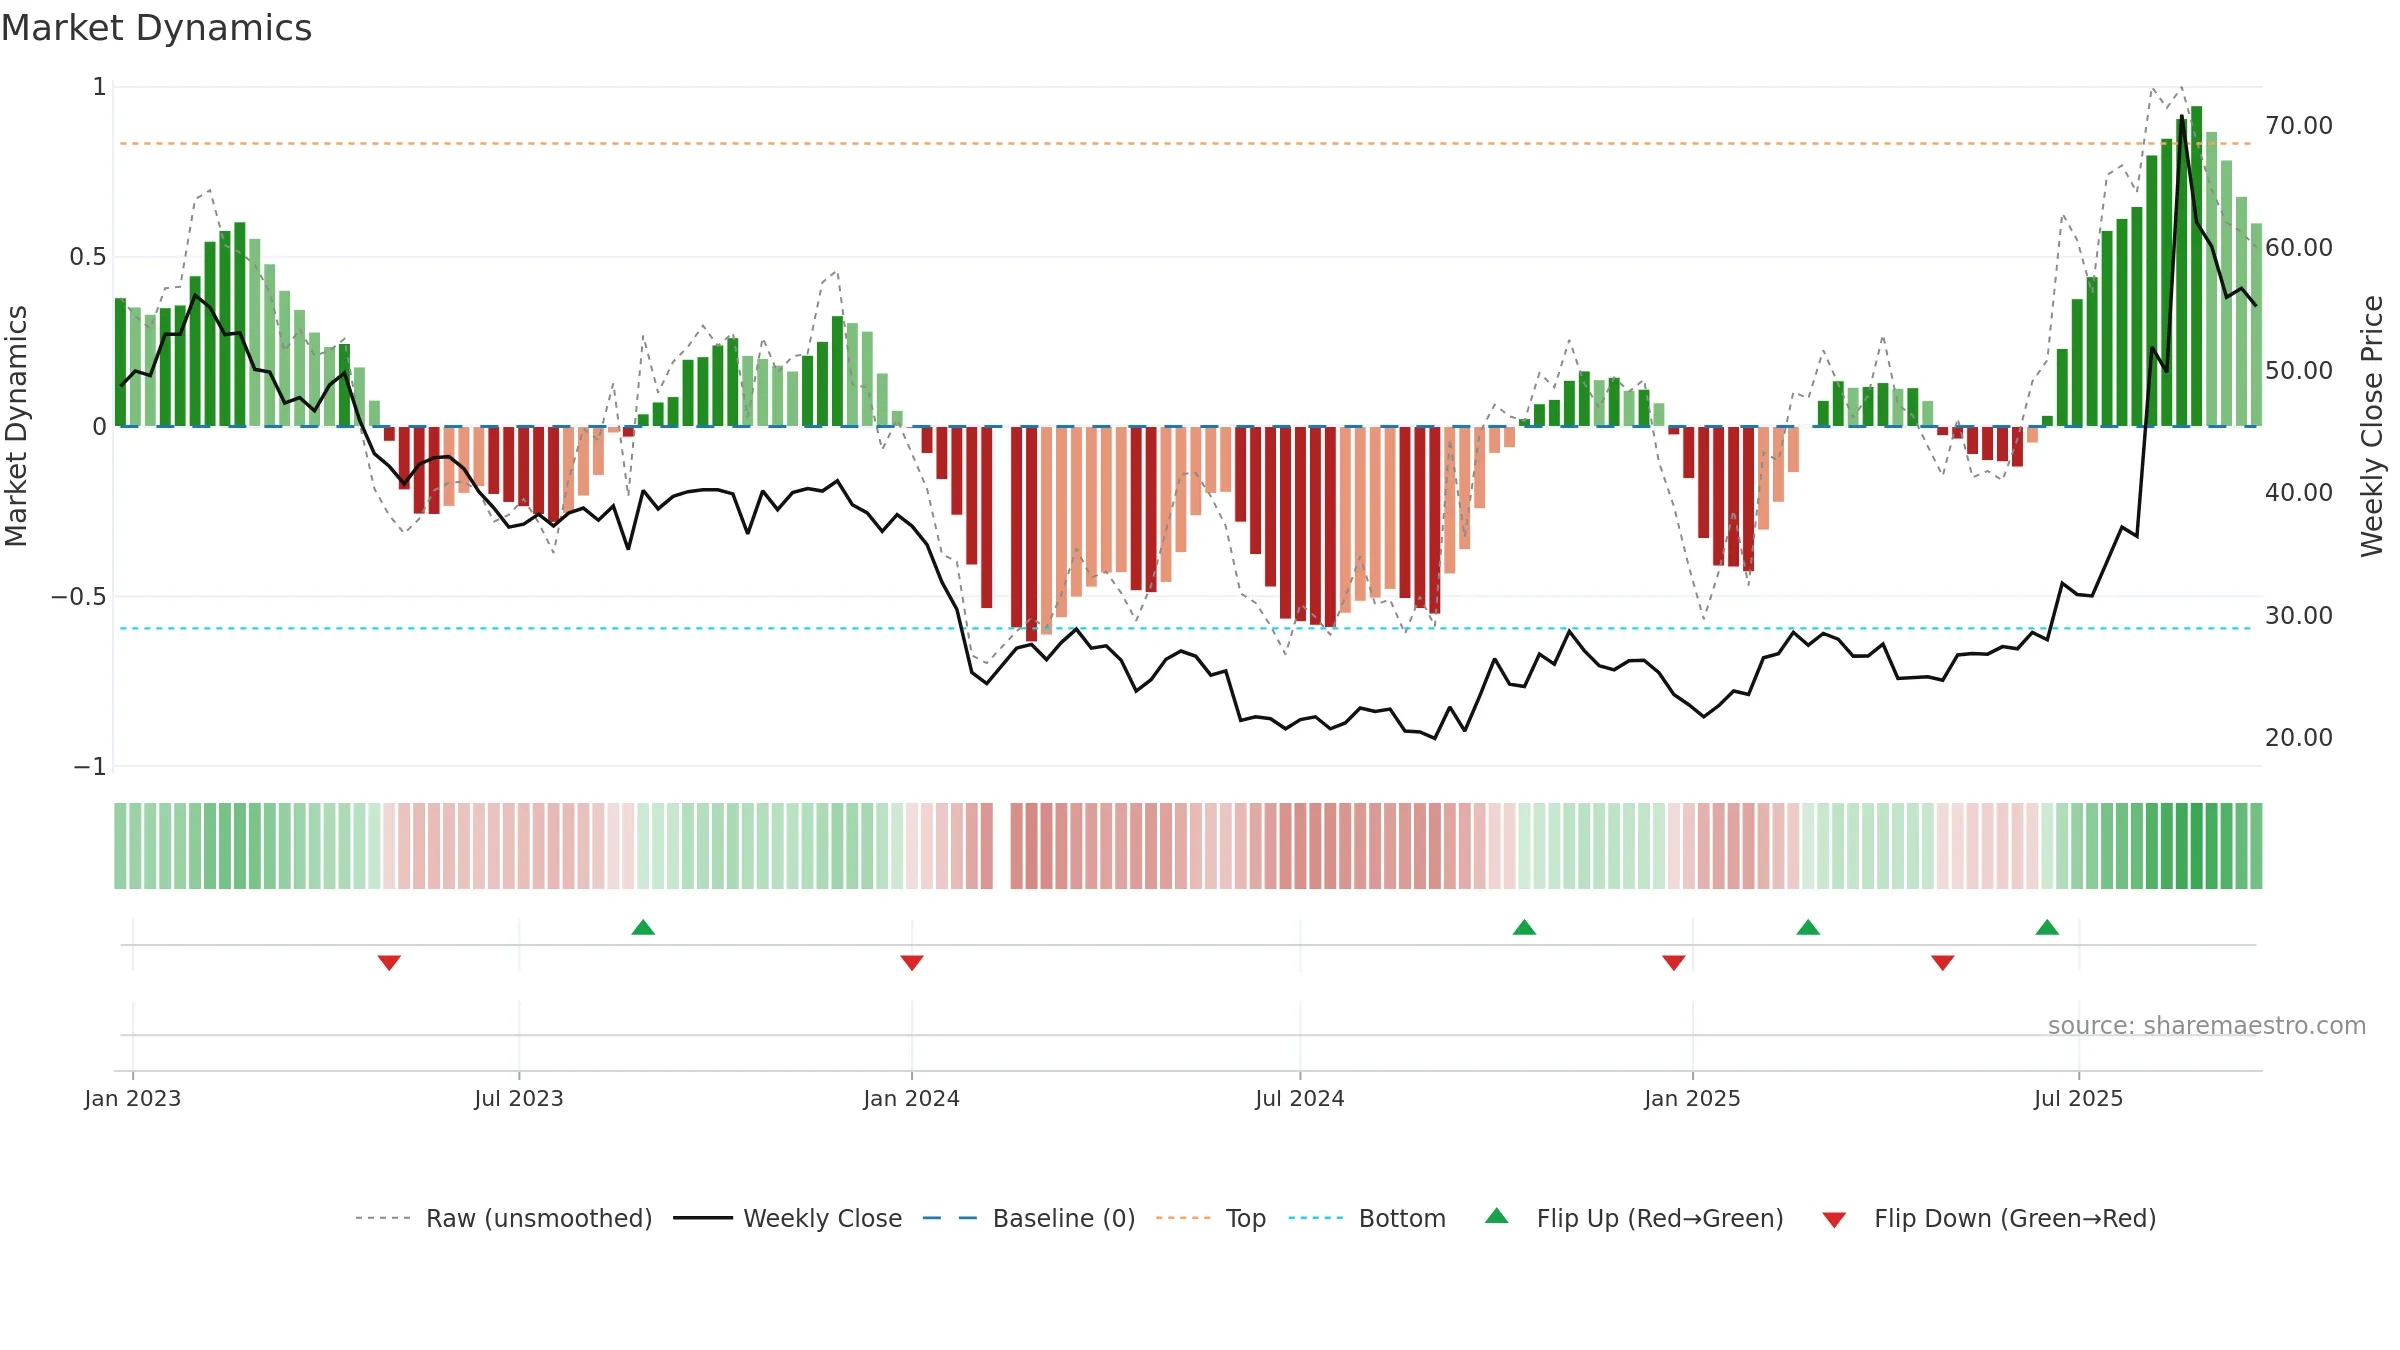The width and height of the screenshot is (2400, 1350).
Task: Click the 40.00 price axis label
Action: 2299,492
